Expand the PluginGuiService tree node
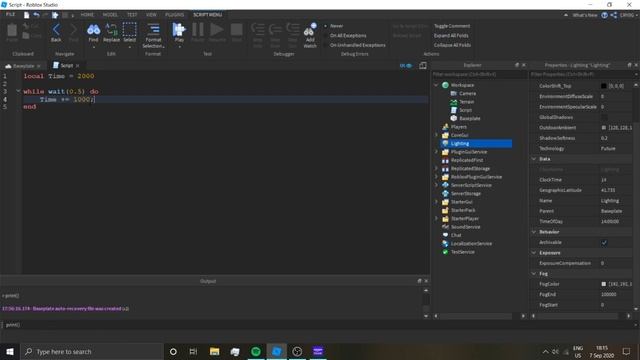 [436, 152]
